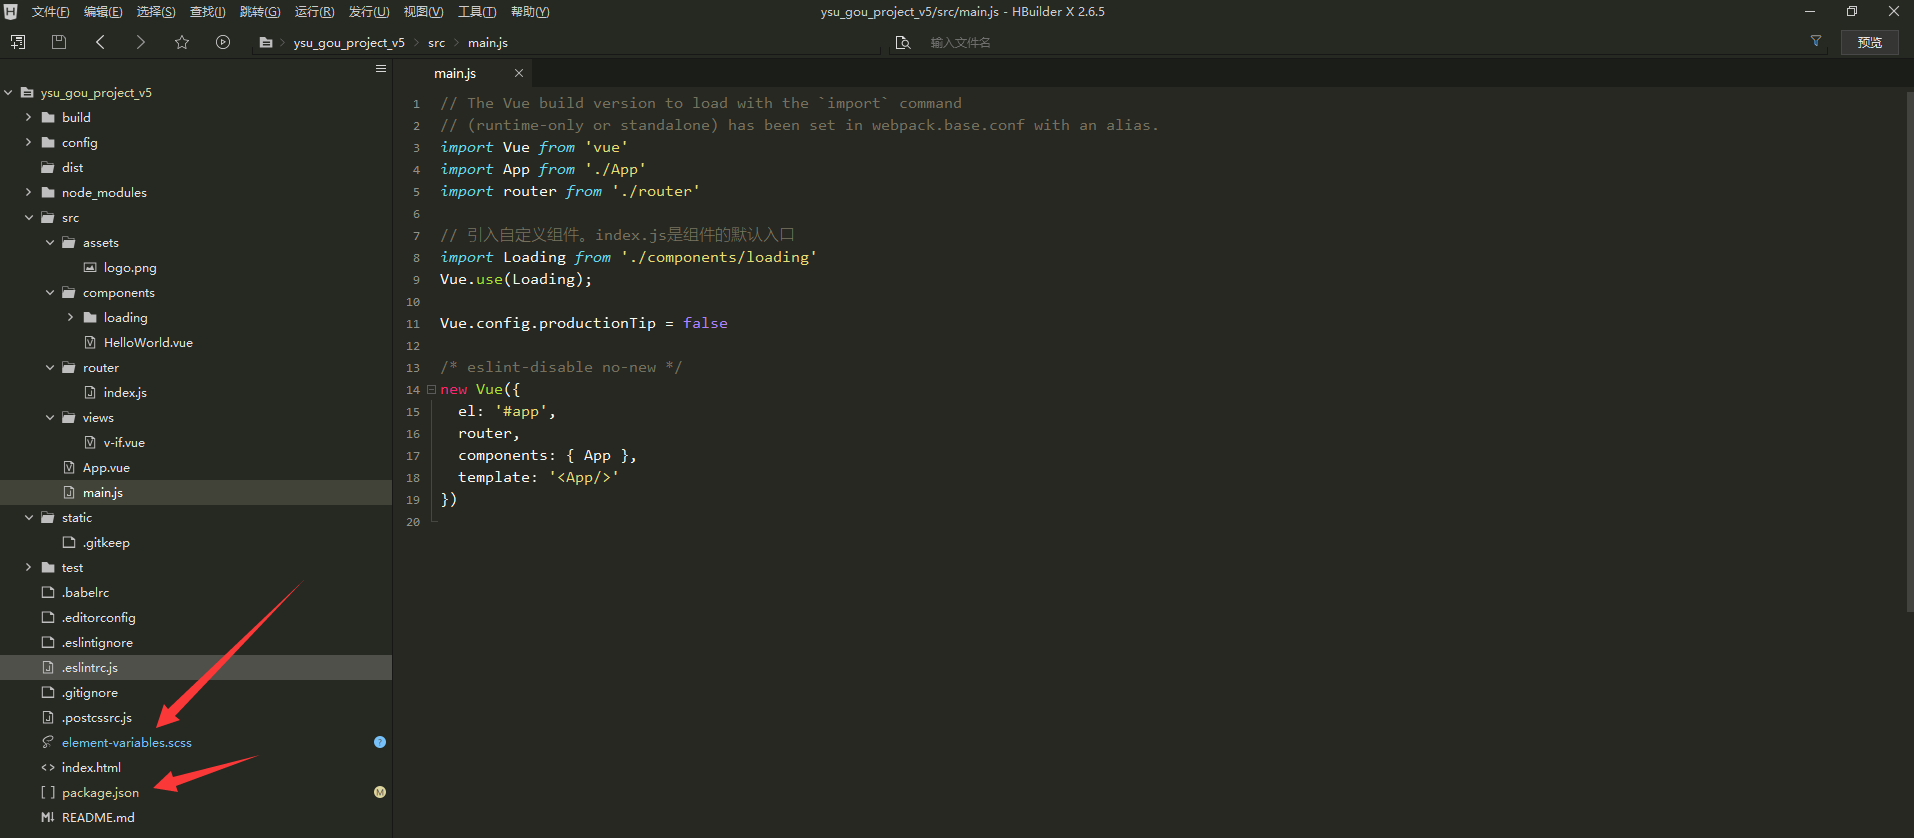1914x838 pixels.
Task: Open .gitkeep in the static folder
Action: click(x=106, y=542)
